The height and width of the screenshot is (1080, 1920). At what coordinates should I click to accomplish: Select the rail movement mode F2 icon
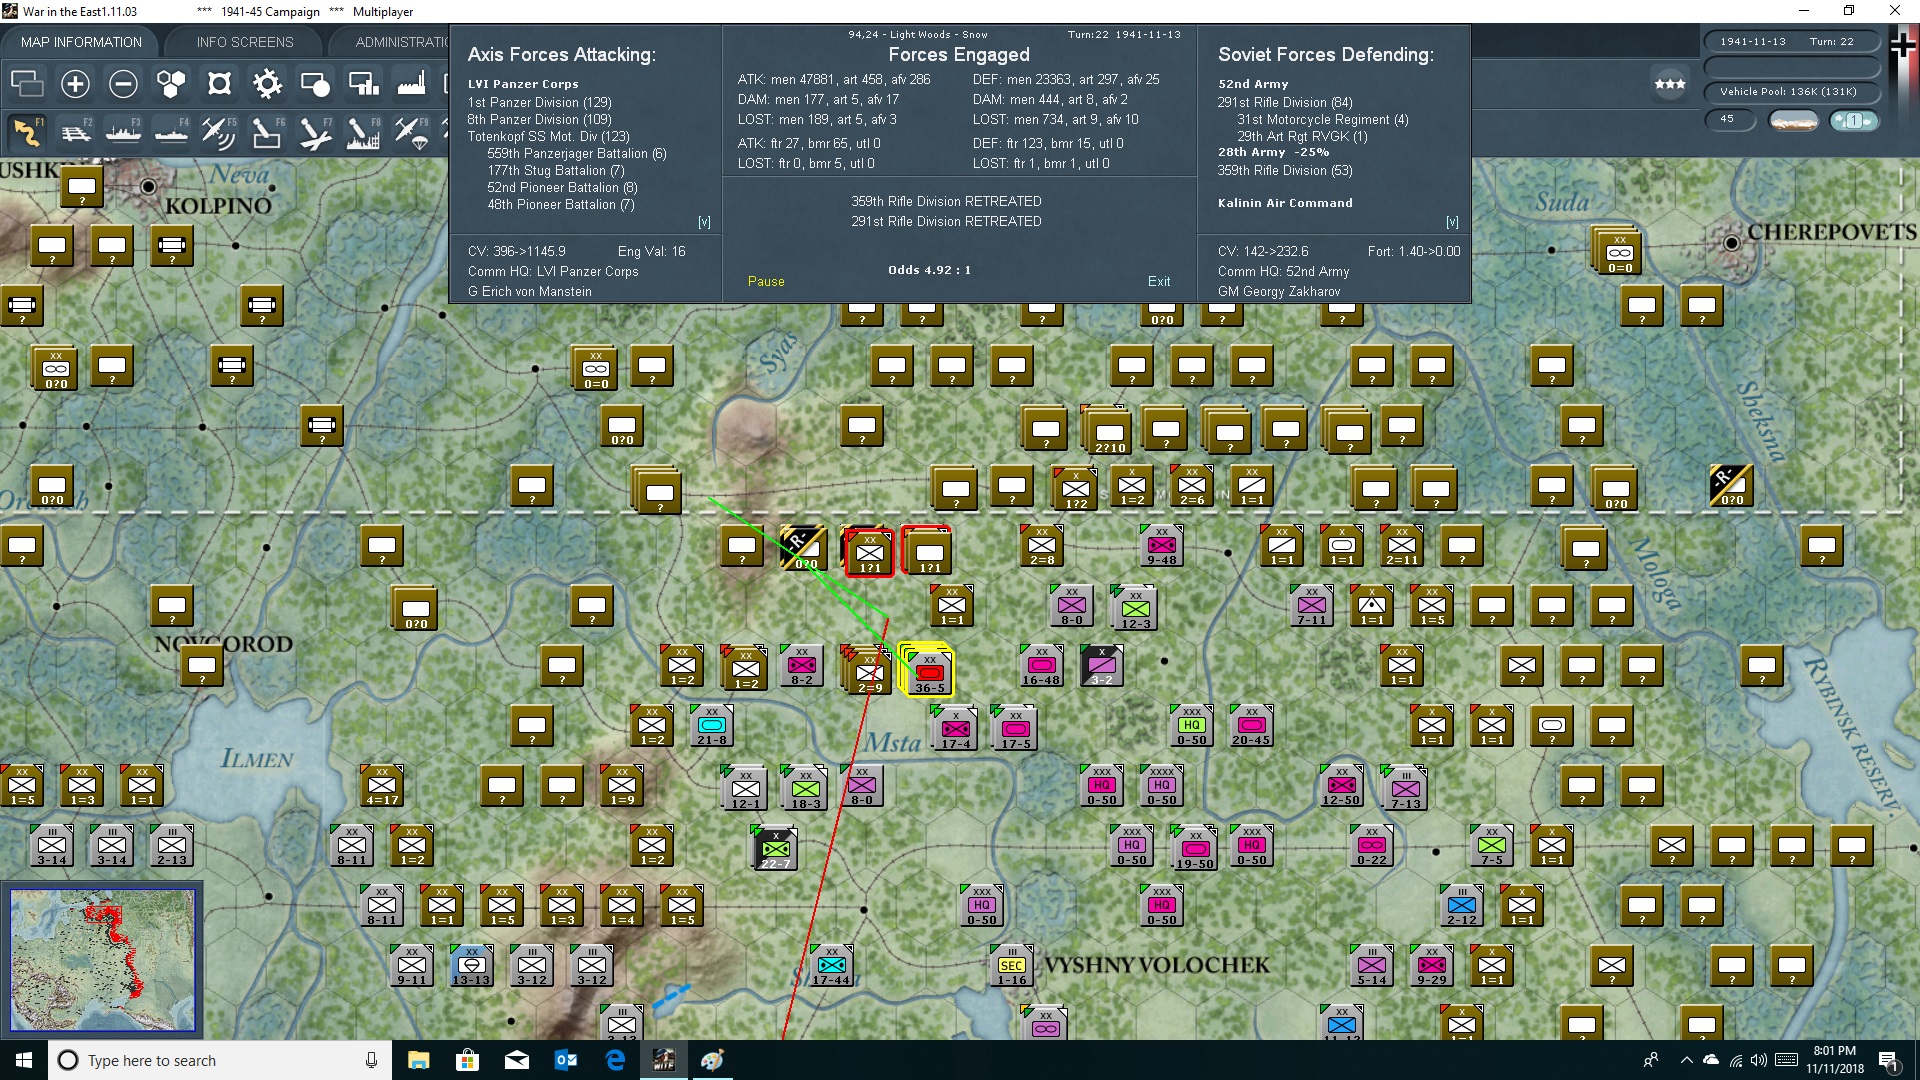(76, 132)
